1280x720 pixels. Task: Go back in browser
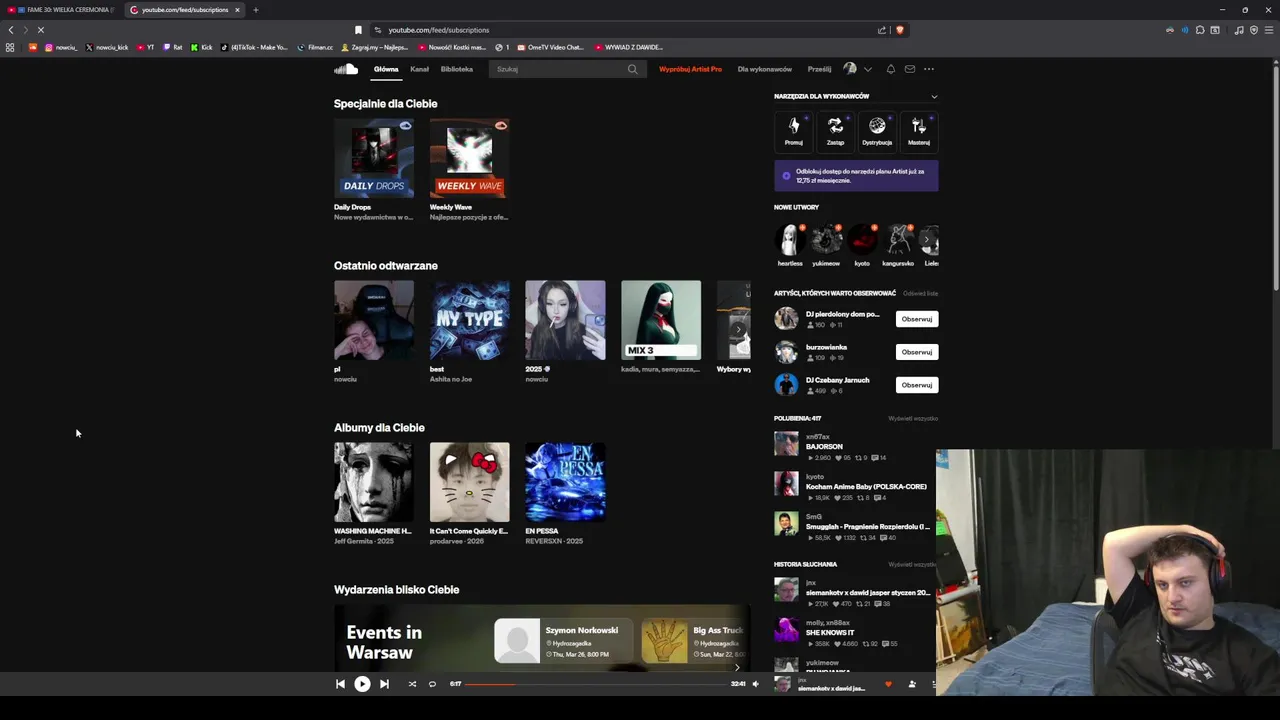point(11,30)
